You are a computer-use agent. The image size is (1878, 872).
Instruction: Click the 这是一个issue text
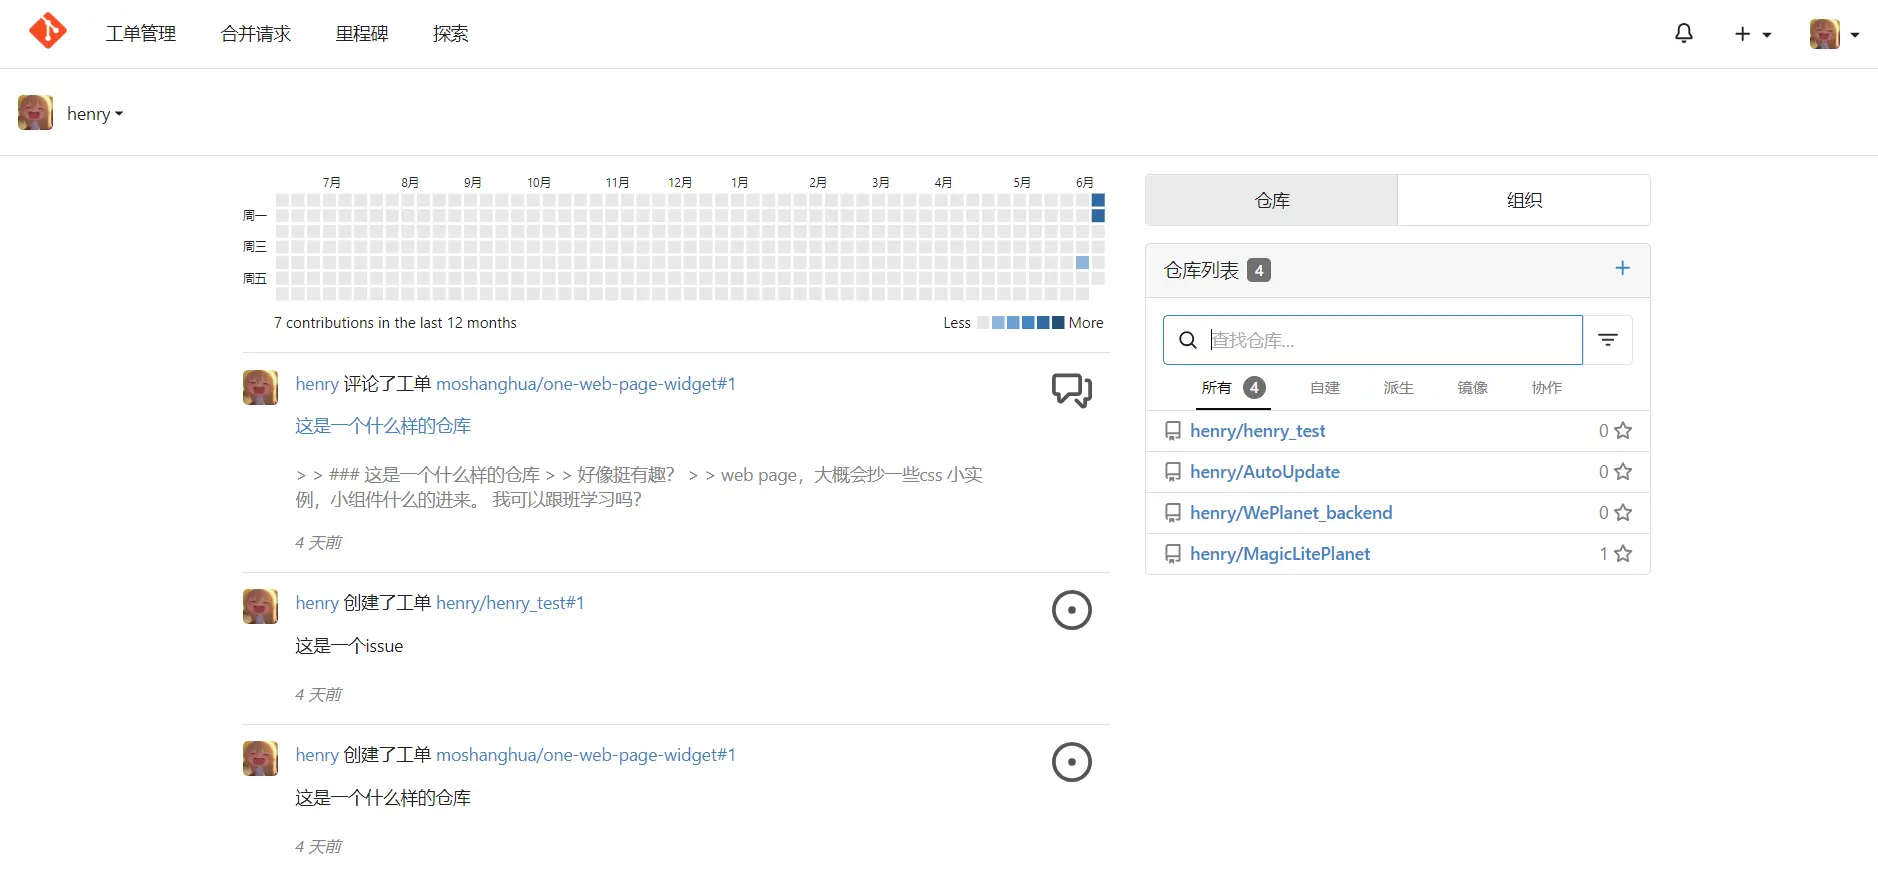click(349, 646)
